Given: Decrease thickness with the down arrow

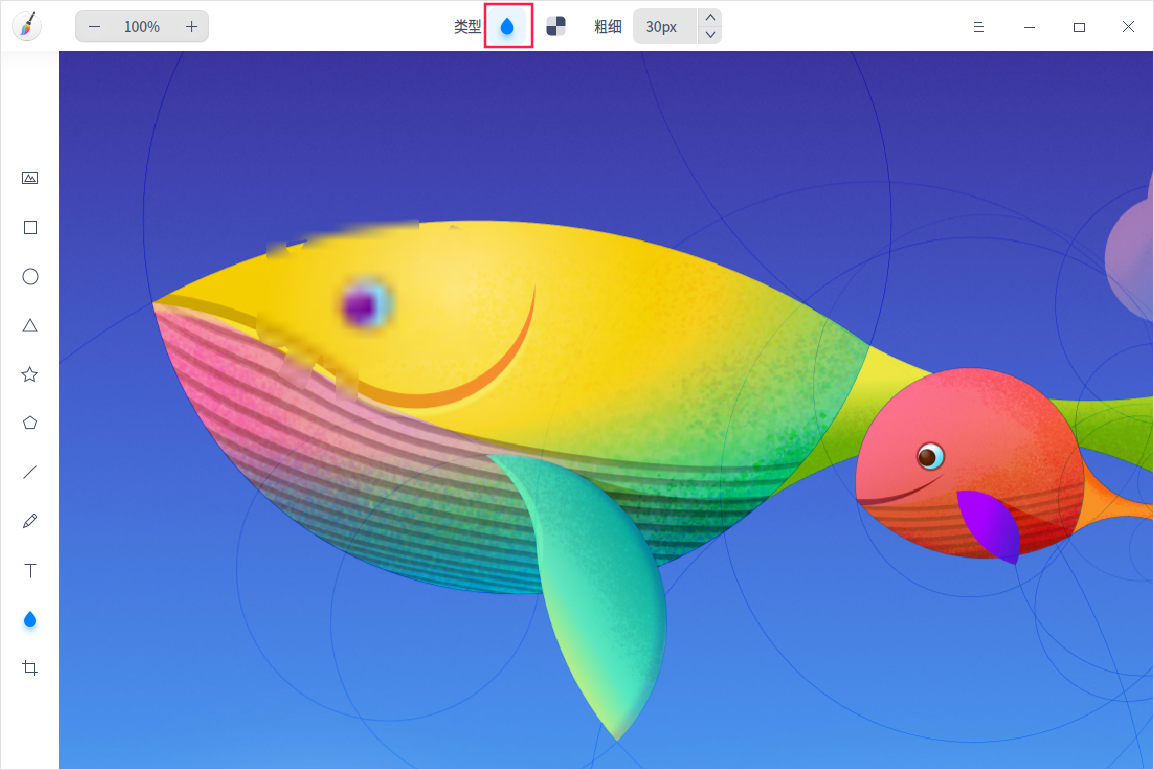Looking at the screenshot, I should coord(710,35).
